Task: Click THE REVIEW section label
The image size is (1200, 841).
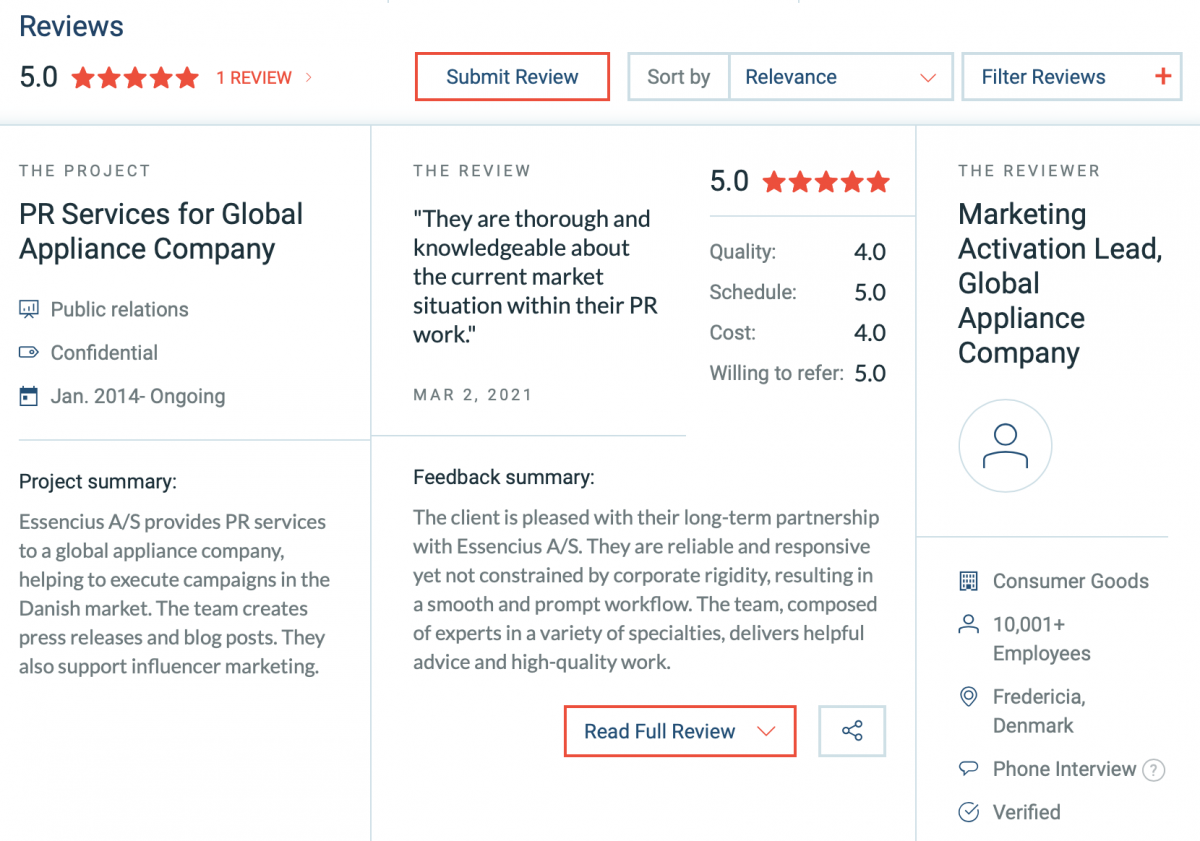Action: tap(472, 171)
